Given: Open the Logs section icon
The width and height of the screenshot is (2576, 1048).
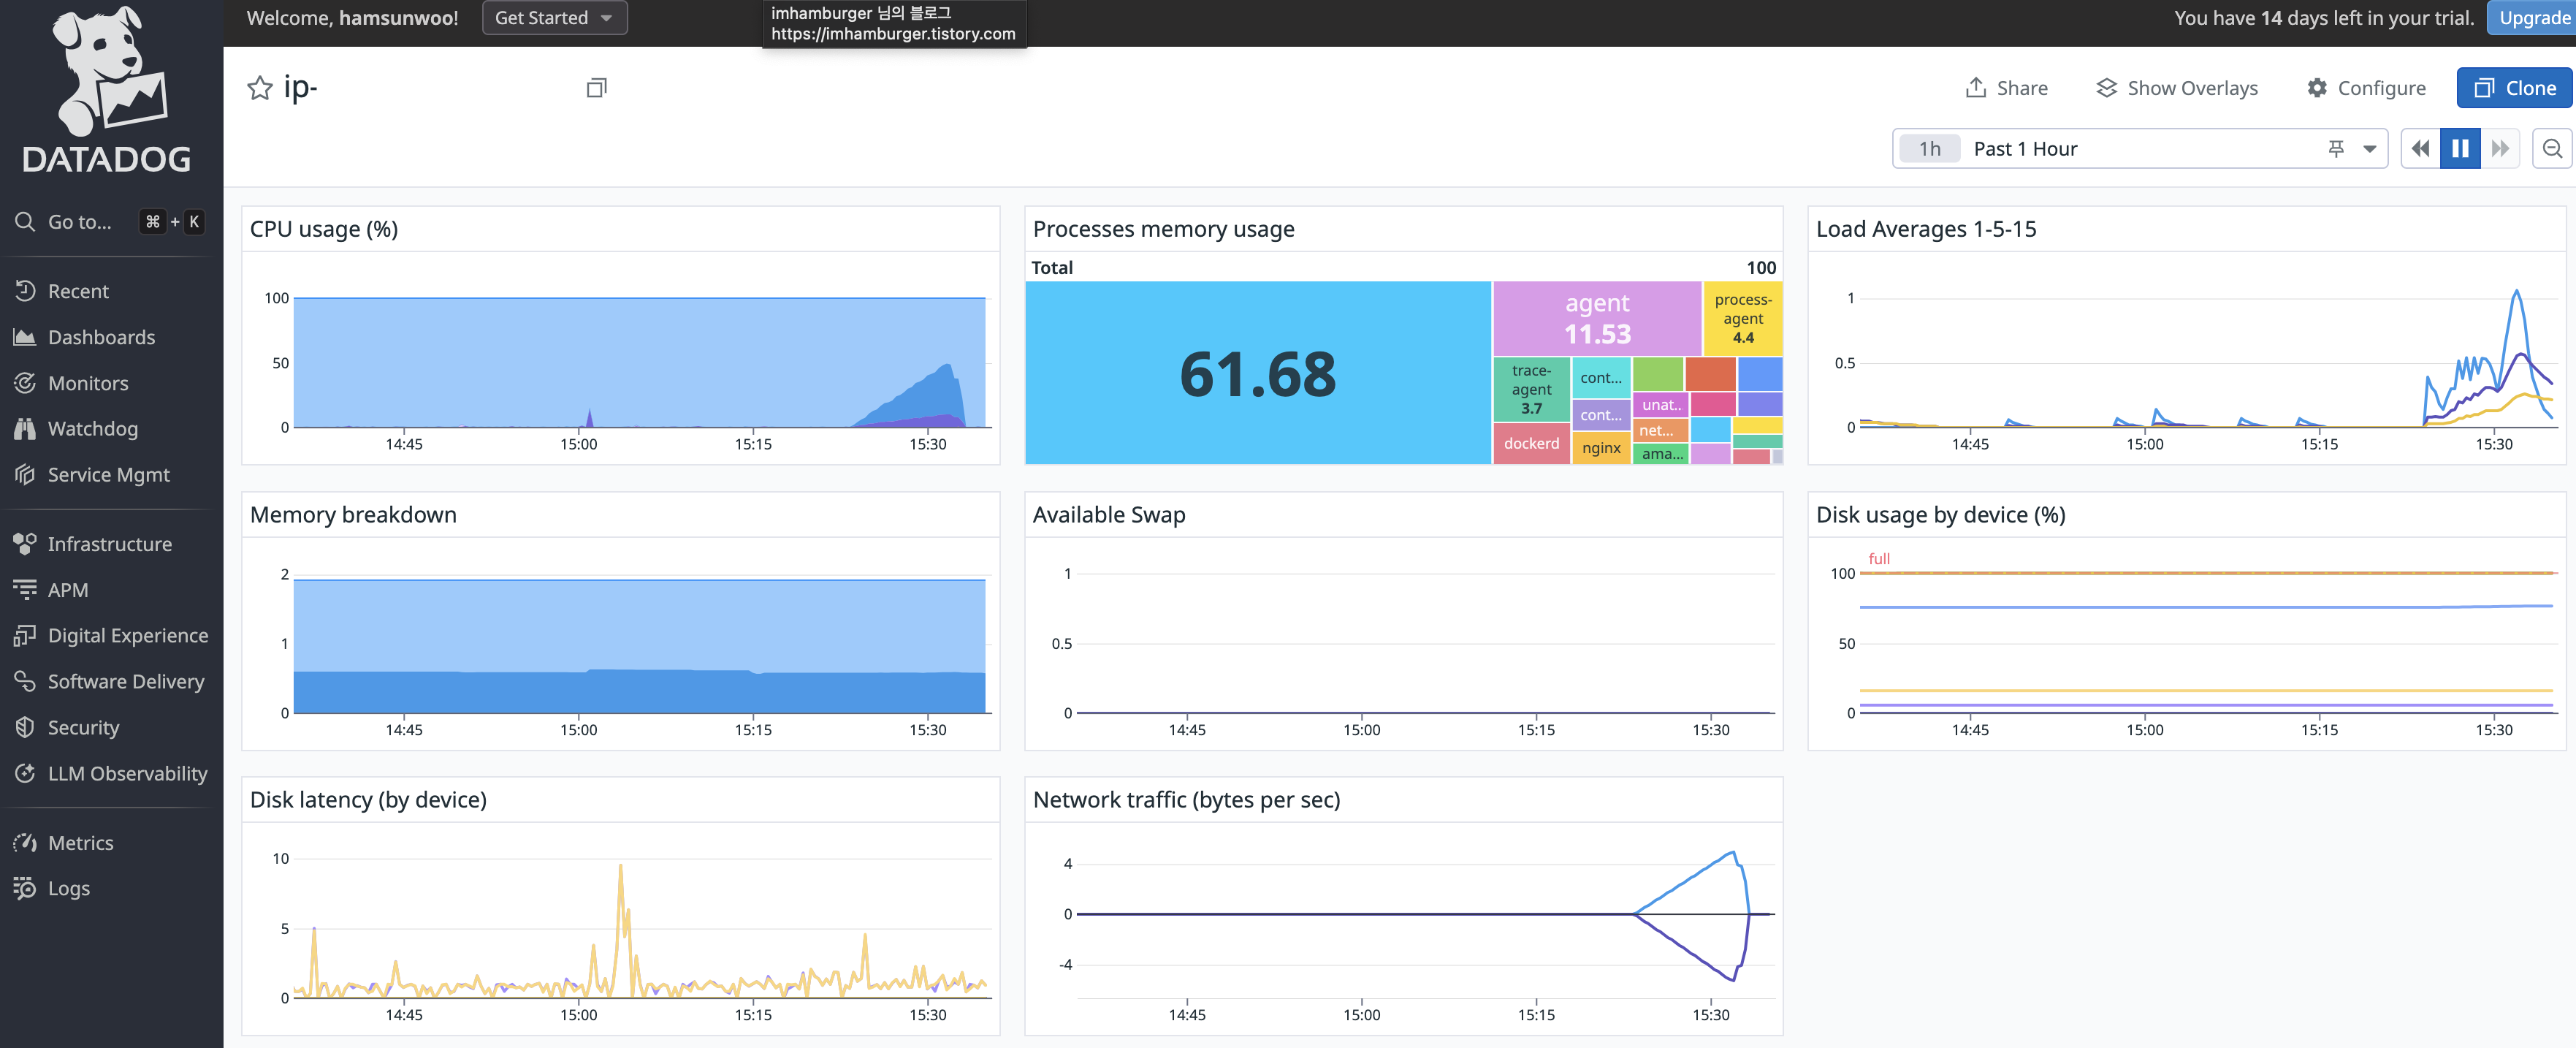Looking at the screenshot, I should [26, 888].
